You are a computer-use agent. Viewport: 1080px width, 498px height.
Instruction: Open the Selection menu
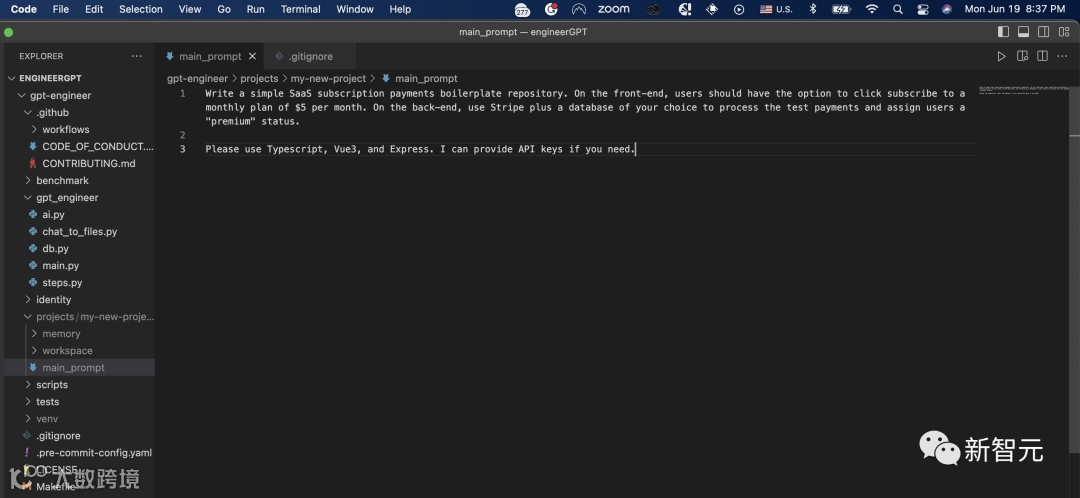(141, 9)
